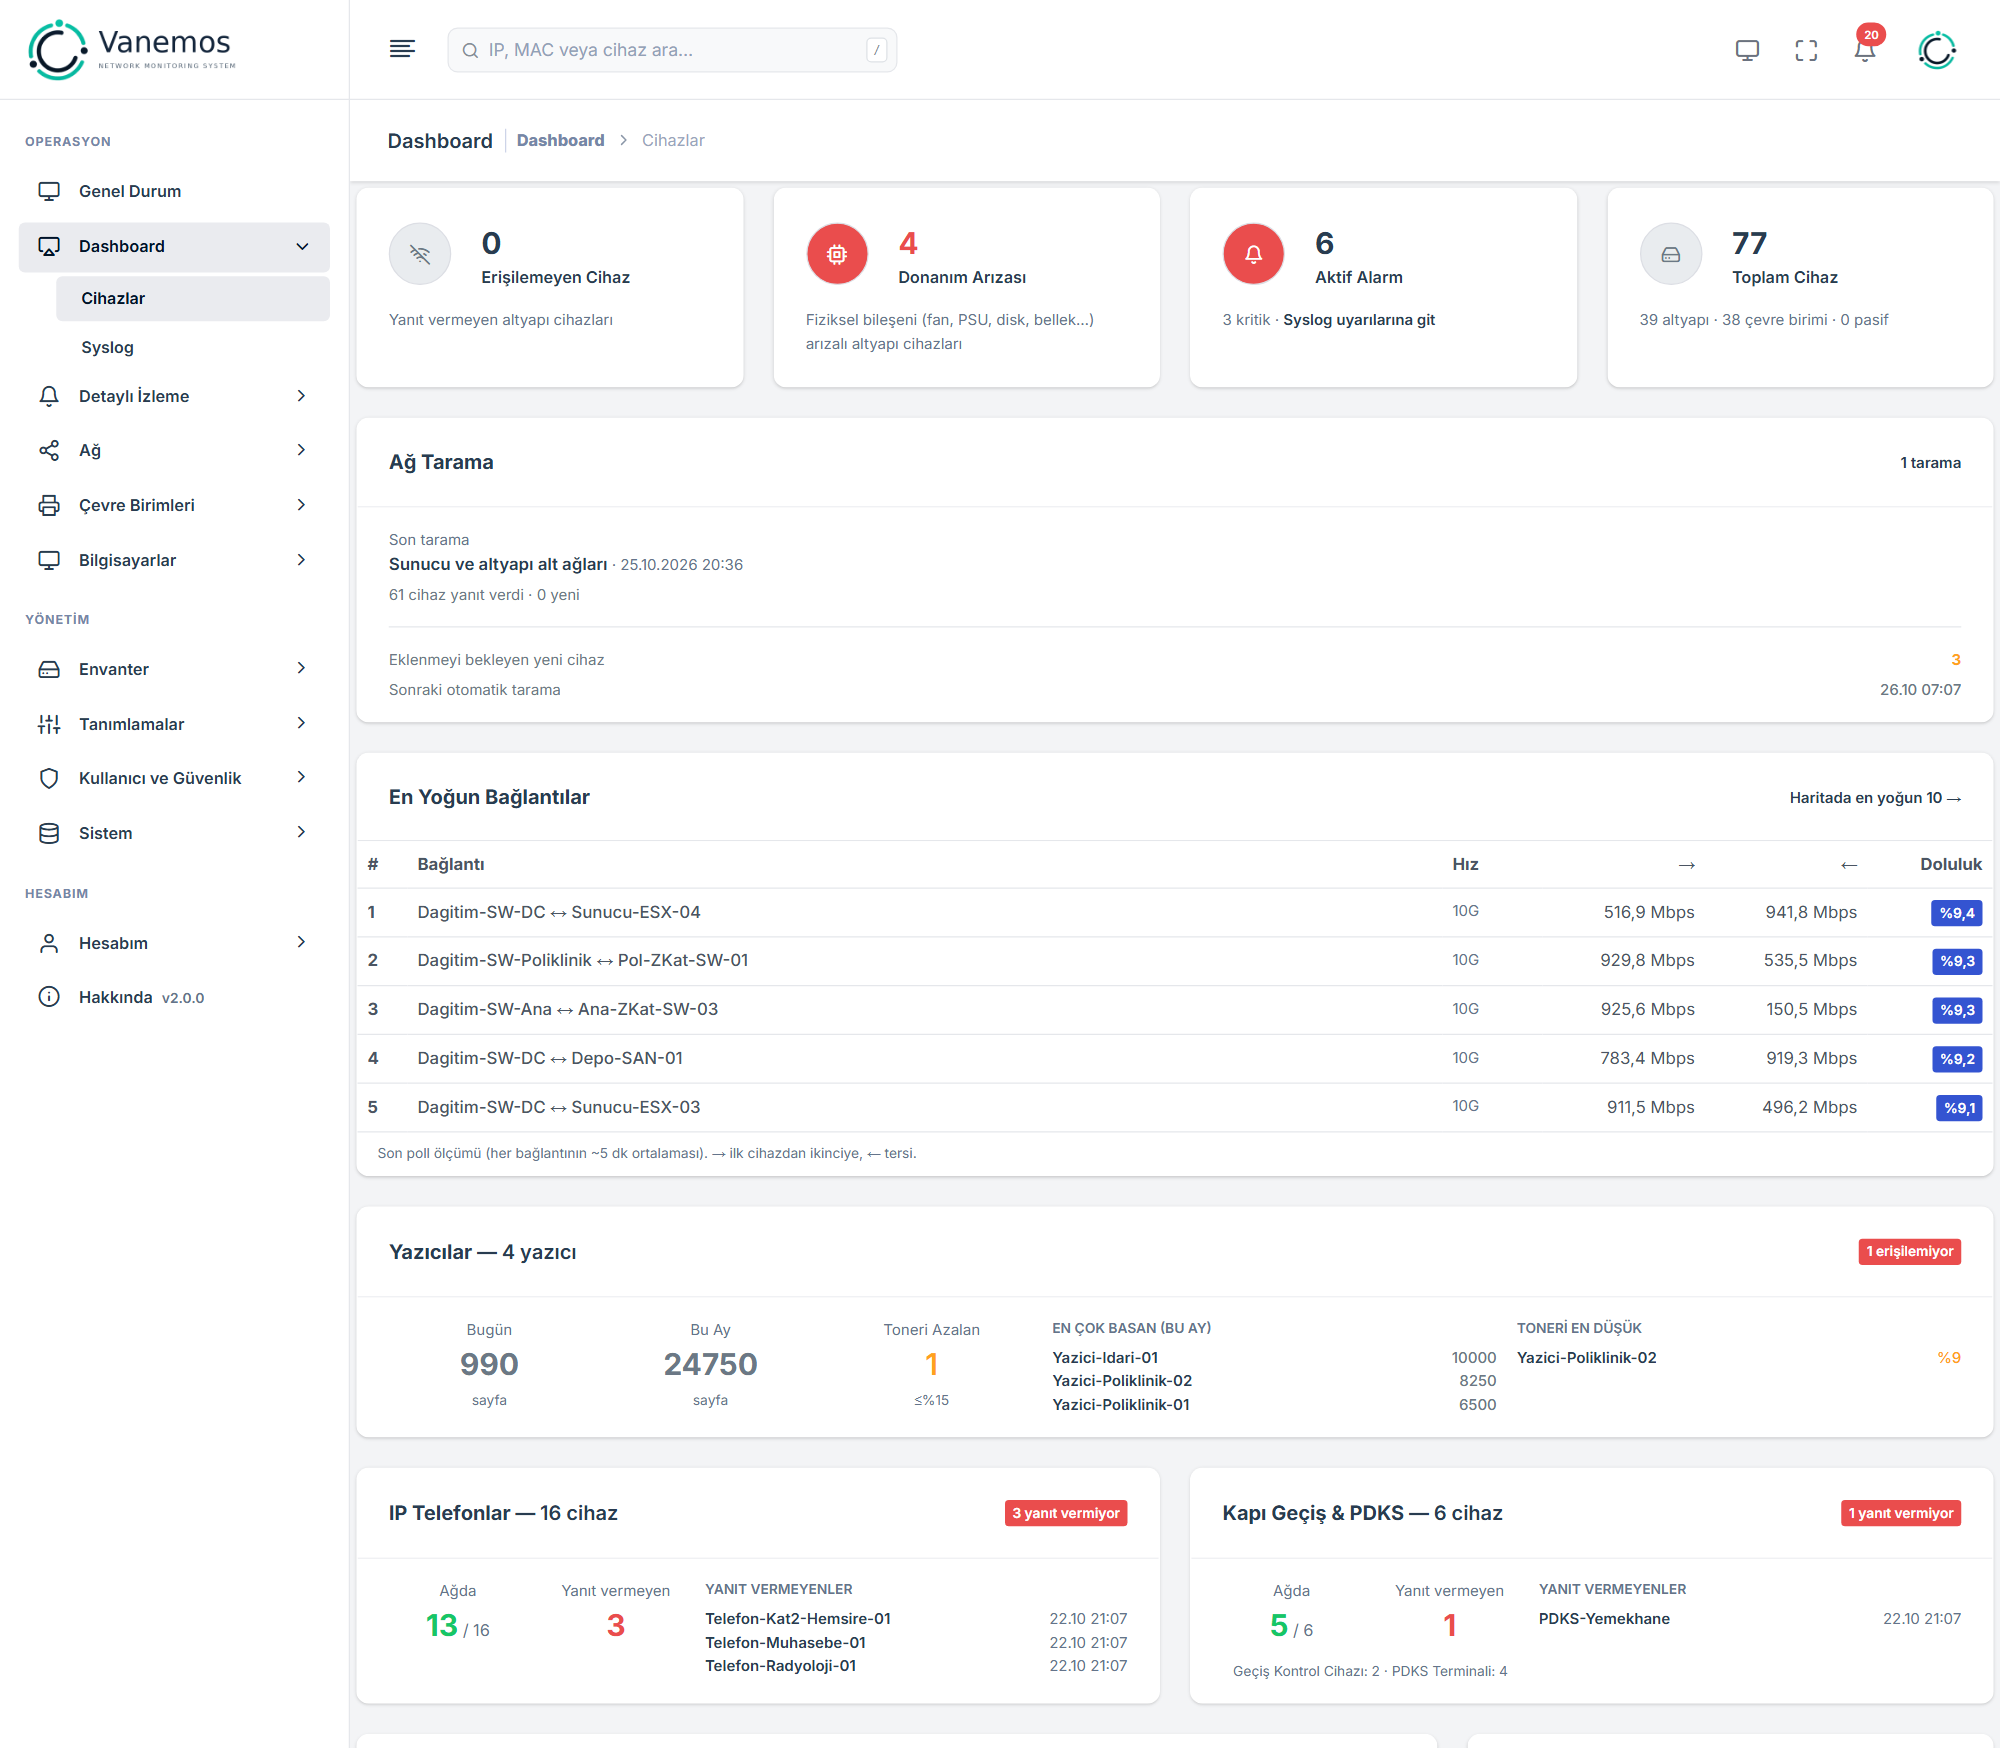The width and height of the screenshot is (2000, 1748).
Task: Click the Vanemos logo
Action: pos(132,49)
